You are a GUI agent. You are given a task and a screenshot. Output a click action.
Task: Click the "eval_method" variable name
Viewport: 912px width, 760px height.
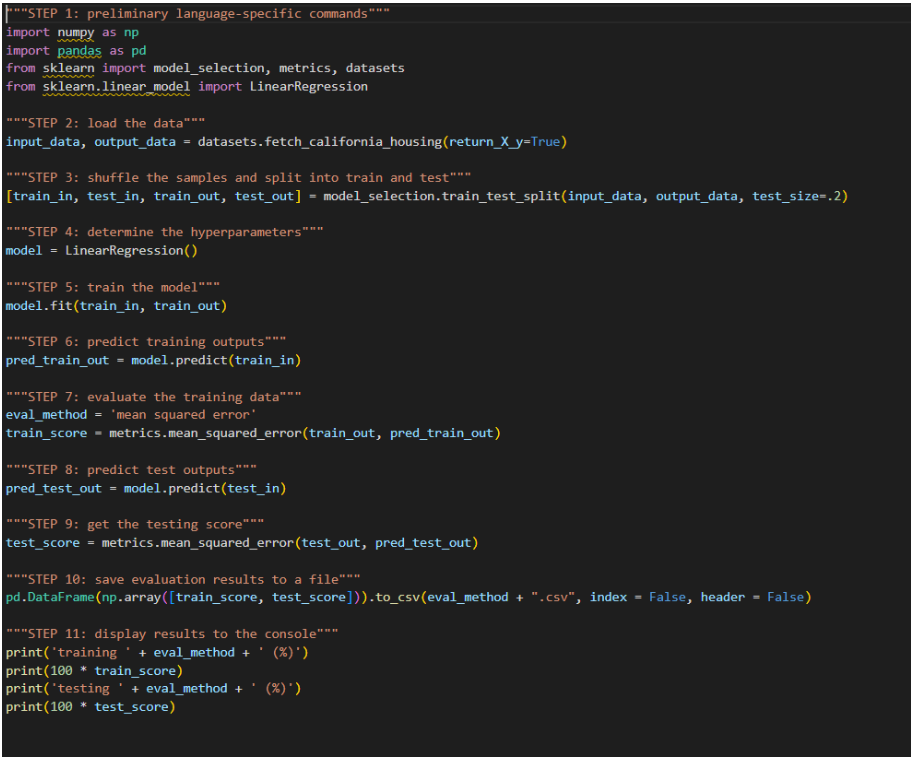45,413
